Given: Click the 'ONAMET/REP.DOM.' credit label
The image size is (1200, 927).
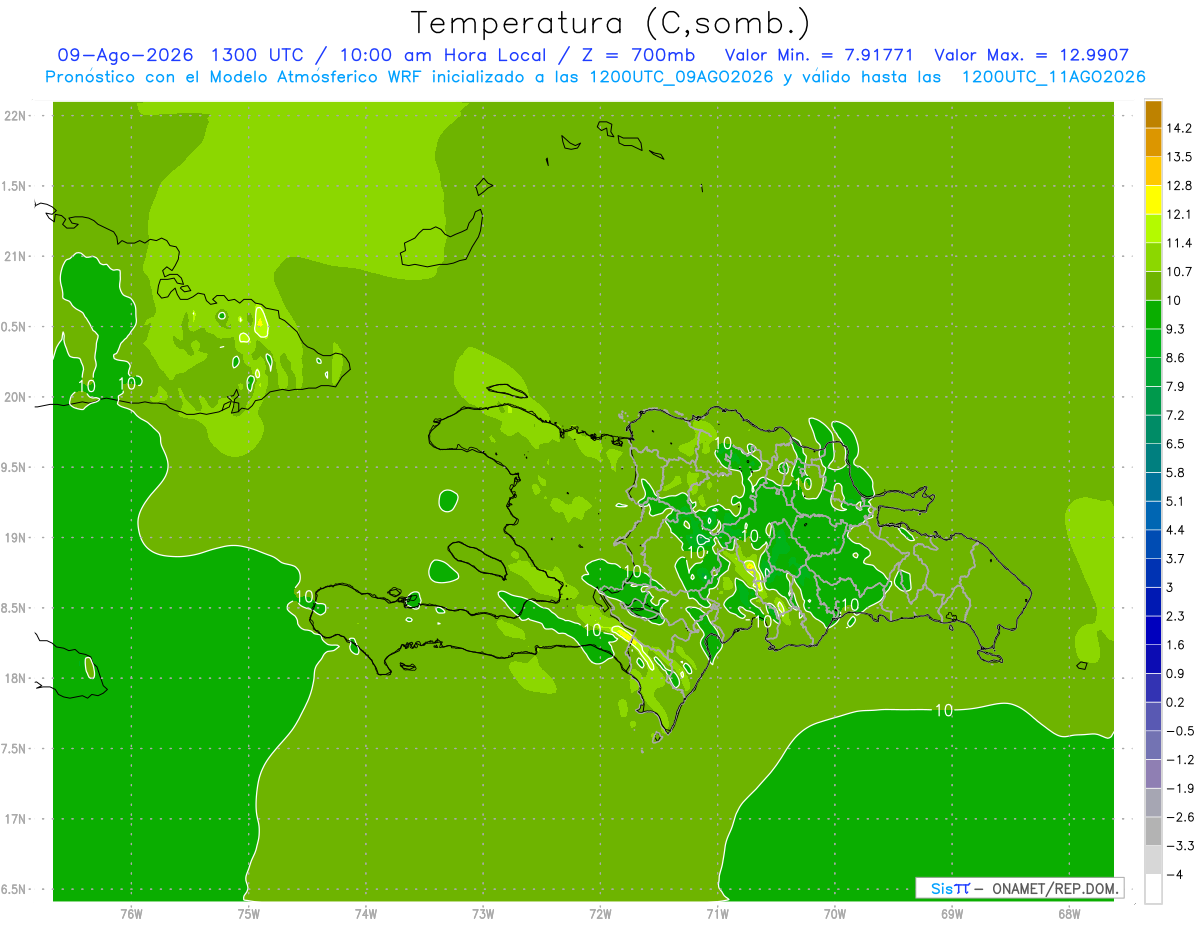Looking at the screenshot, I should click(1054, 888).
